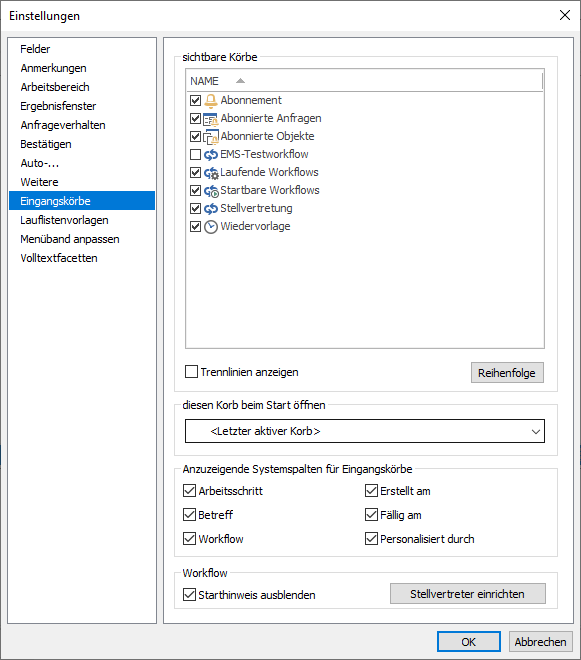Uncheck the Startbare Workflows checkbox
Image resolution: width=581 pixels, height=660 pixels.
coord(195,191)
